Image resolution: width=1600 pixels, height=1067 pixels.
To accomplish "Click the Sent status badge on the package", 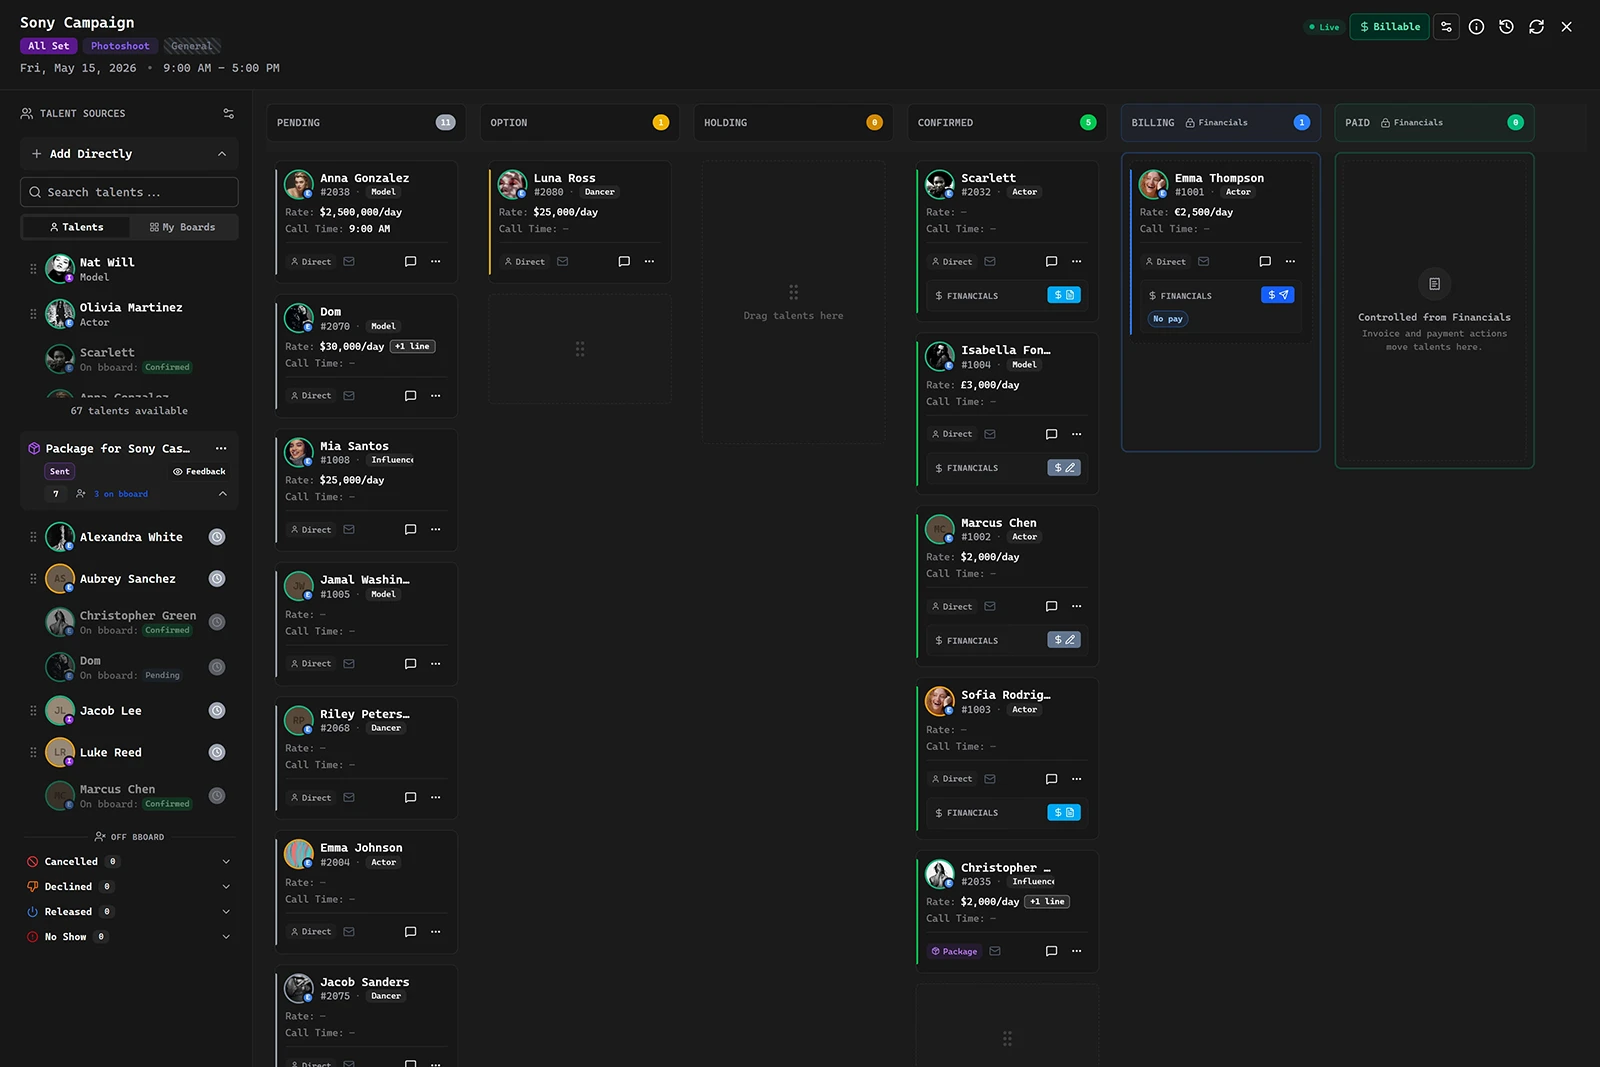I will (x=60, y=472).
